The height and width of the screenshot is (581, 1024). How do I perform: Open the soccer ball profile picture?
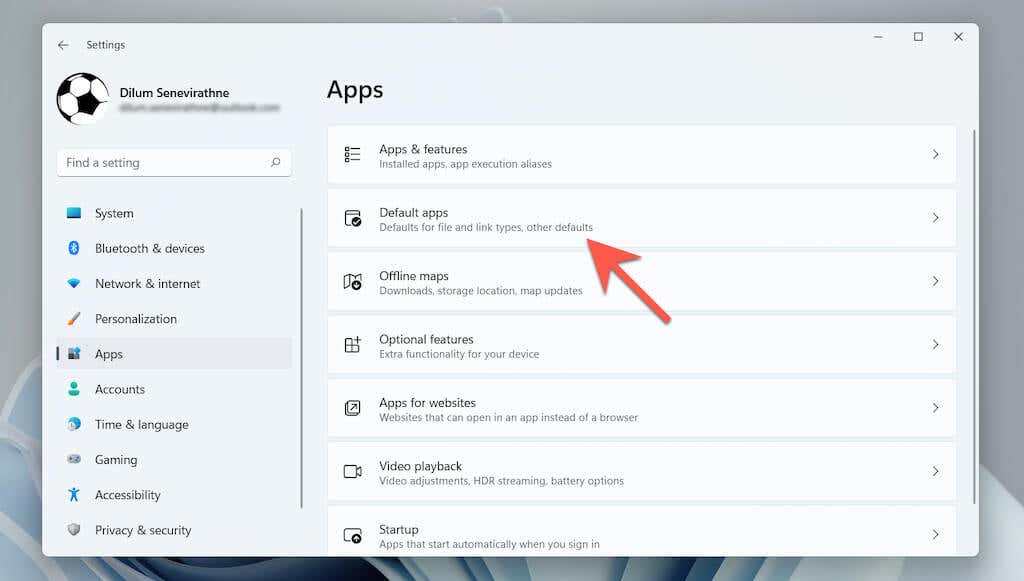pyautogui.click(x=83, y=99)
